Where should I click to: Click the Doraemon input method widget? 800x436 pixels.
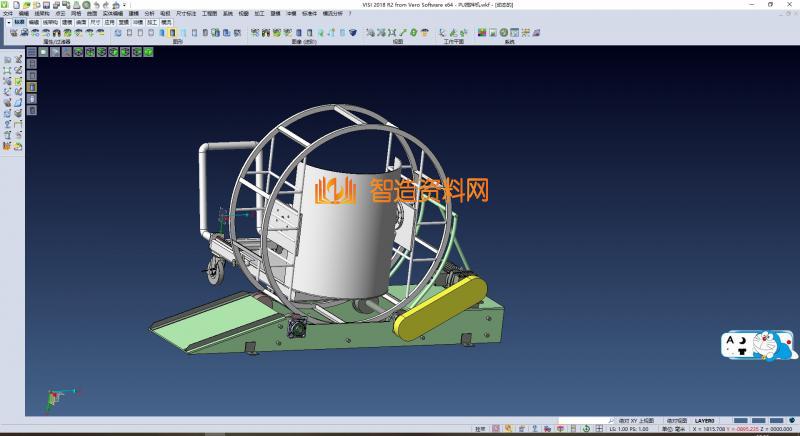(x=759, y=346)
